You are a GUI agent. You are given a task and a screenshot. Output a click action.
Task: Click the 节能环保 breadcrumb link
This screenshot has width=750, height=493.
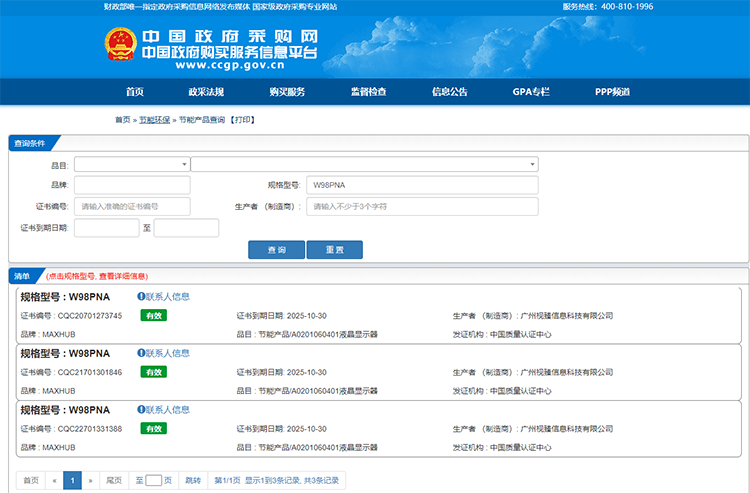click(x=154, y=120)
